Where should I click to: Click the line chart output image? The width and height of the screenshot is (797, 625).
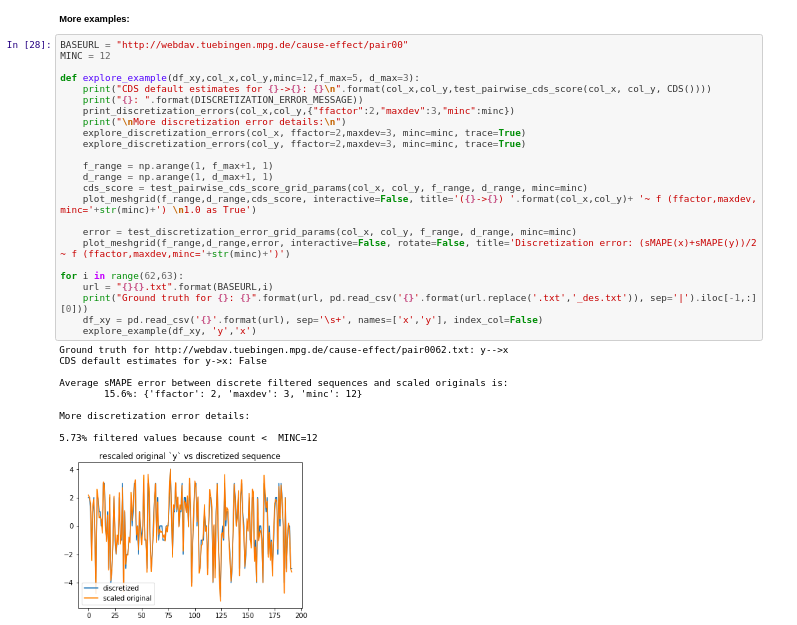(184, 535)
